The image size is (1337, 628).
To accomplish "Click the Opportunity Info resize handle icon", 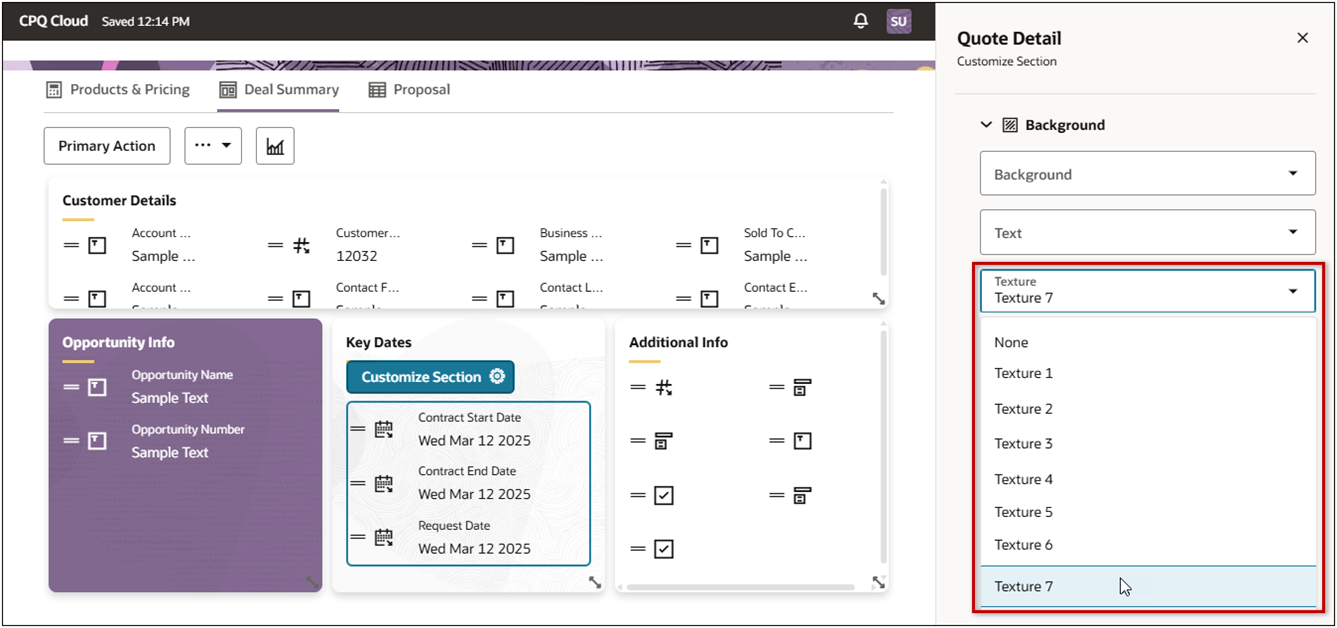I will pyautogui.click(x=311, y=582).
